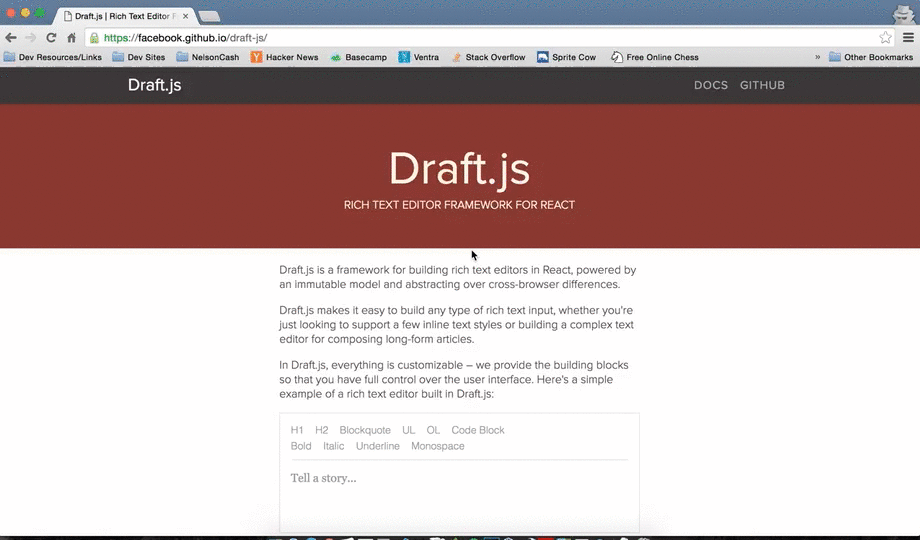Go to the browser Home page
Screen dimensions: 920x540
coord(71,38)
